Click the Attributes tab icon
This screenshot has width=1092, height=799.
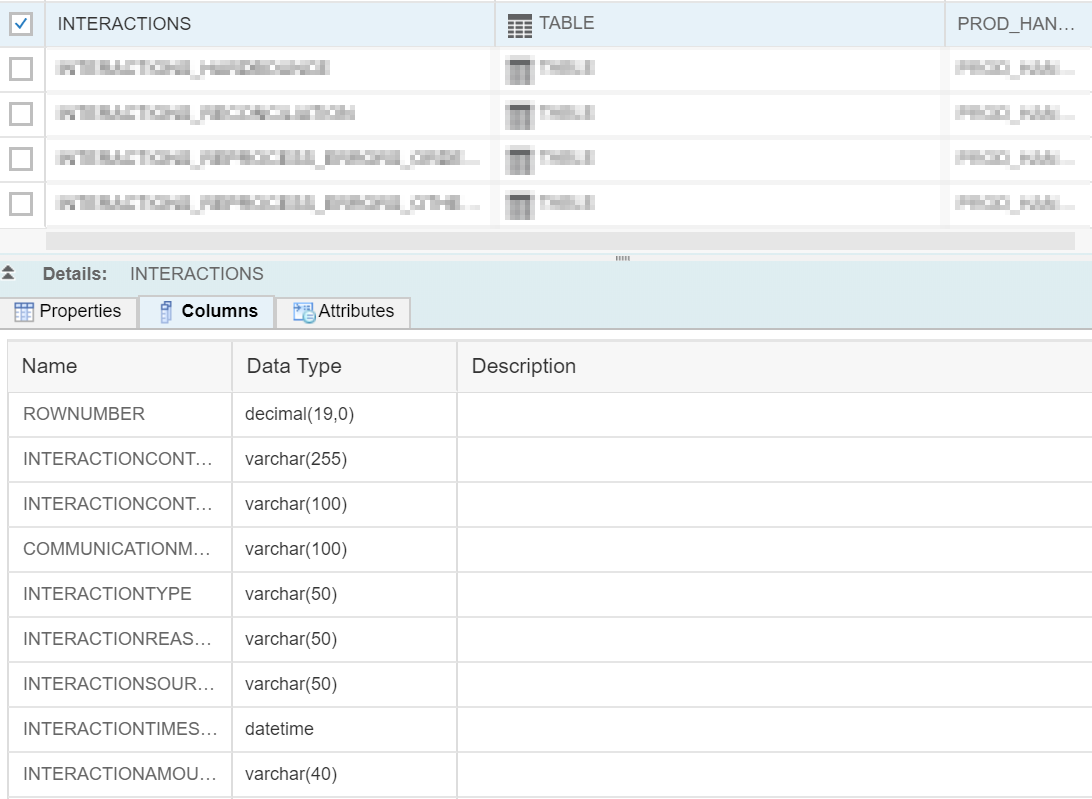point(303,312)
